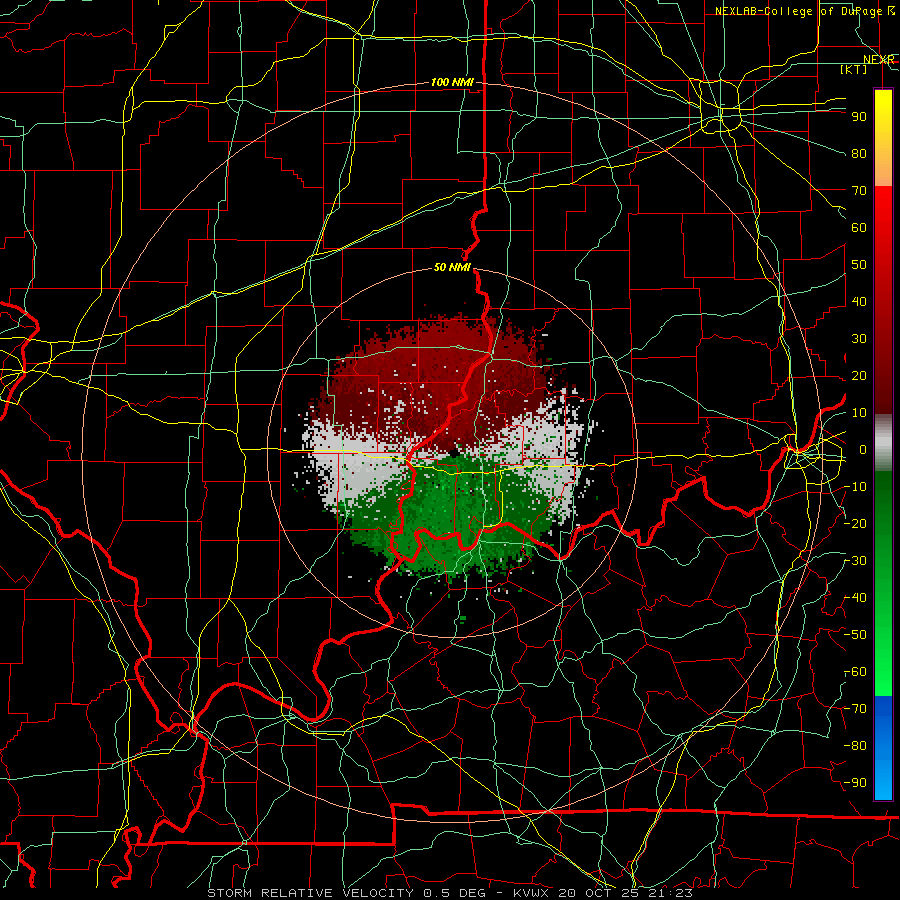
Task: Click the 21:23 timestamp in footer
Action: pos(676,893)
